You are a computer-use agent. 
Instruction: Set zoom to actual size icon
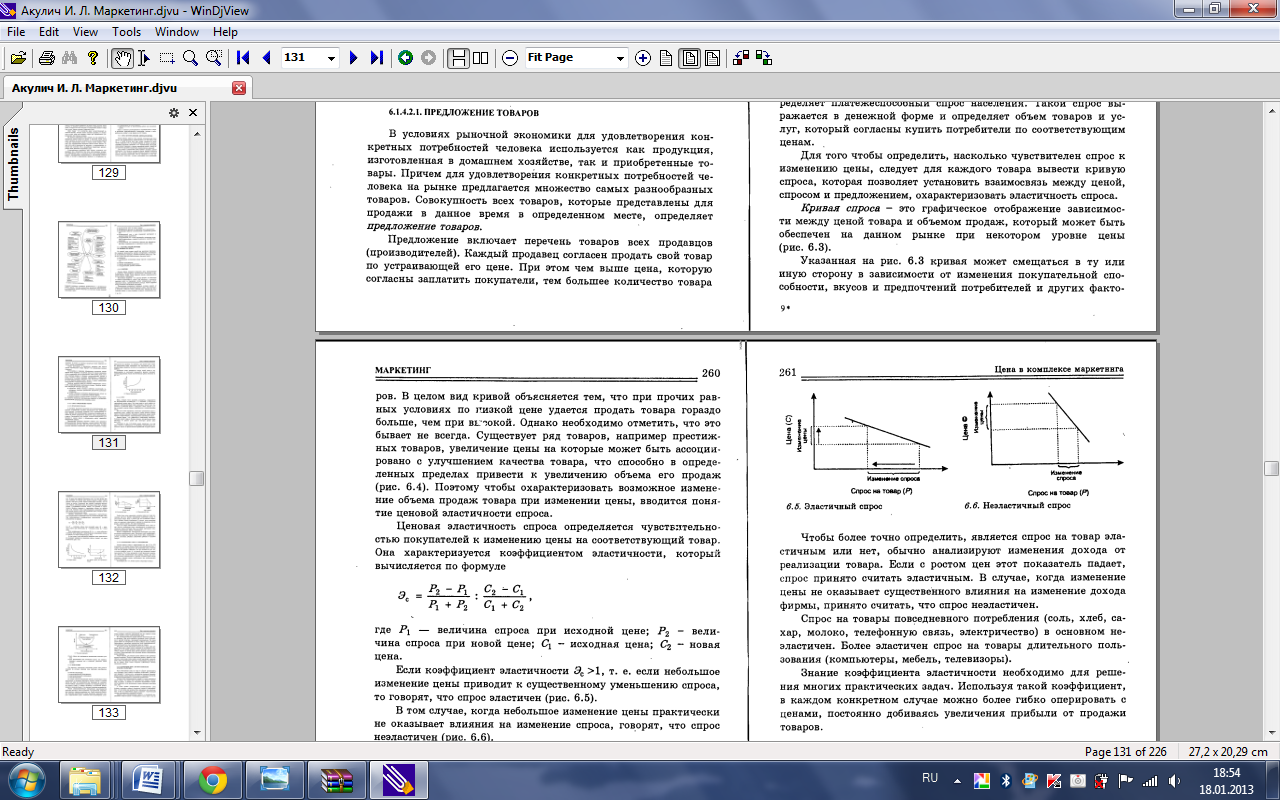[665, 58]
